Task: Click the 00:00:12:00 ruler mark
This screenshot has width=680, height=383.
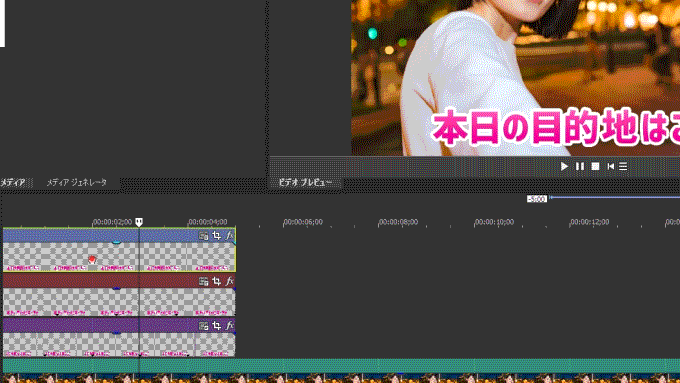Action: pyautogui.click(x=589, y=222)
